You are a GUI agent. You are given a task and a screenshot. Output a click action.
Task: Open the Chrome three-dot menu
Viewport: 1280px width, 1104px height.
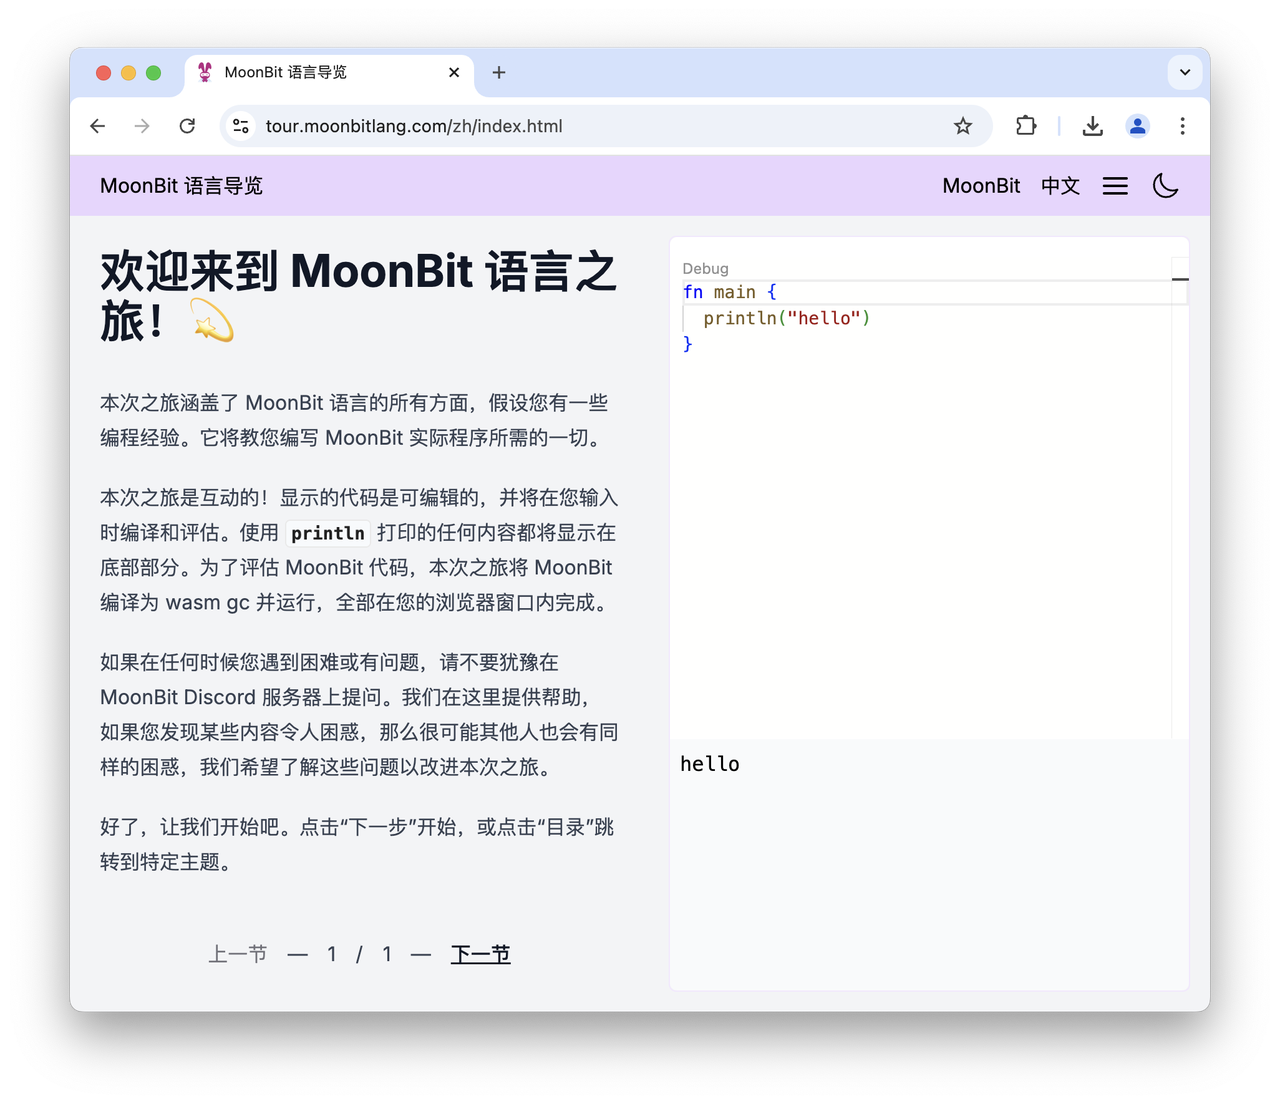click(x=1182, y=126)
